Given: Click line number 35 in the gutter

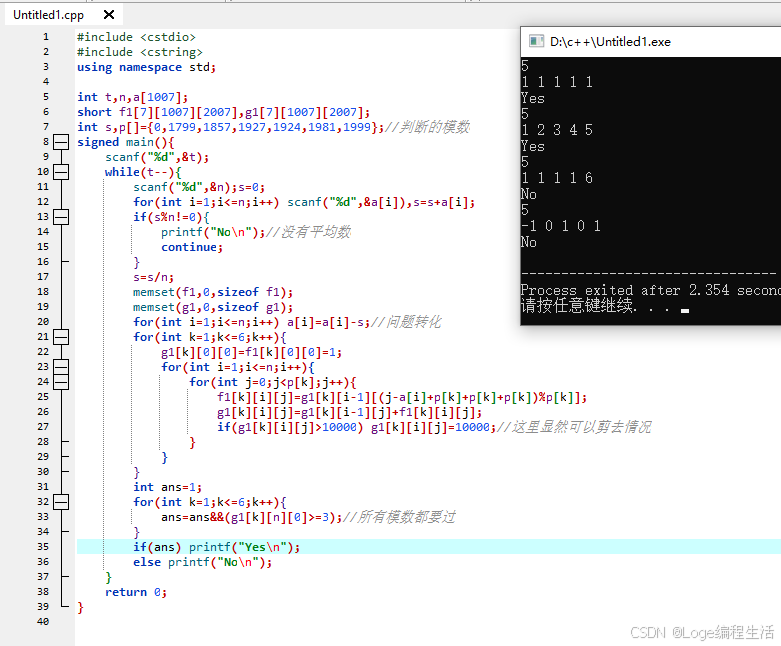Looking at the screenshot, I should 43,546.
